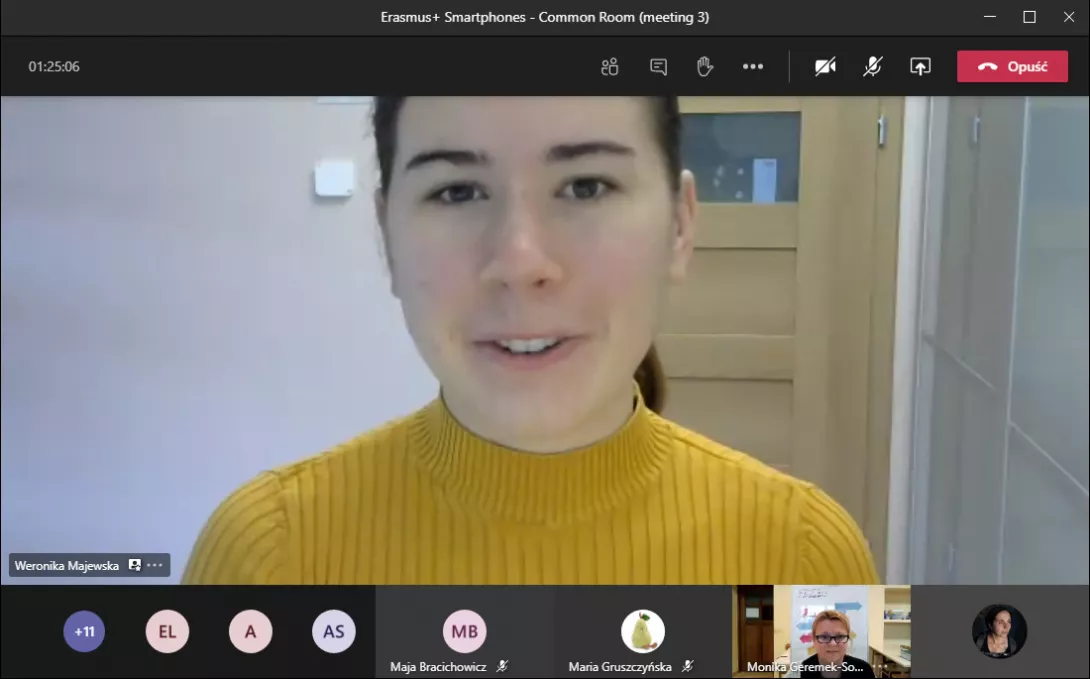1090x679 pixels.
Task: Open the share content tray
Action: point(920,67)
